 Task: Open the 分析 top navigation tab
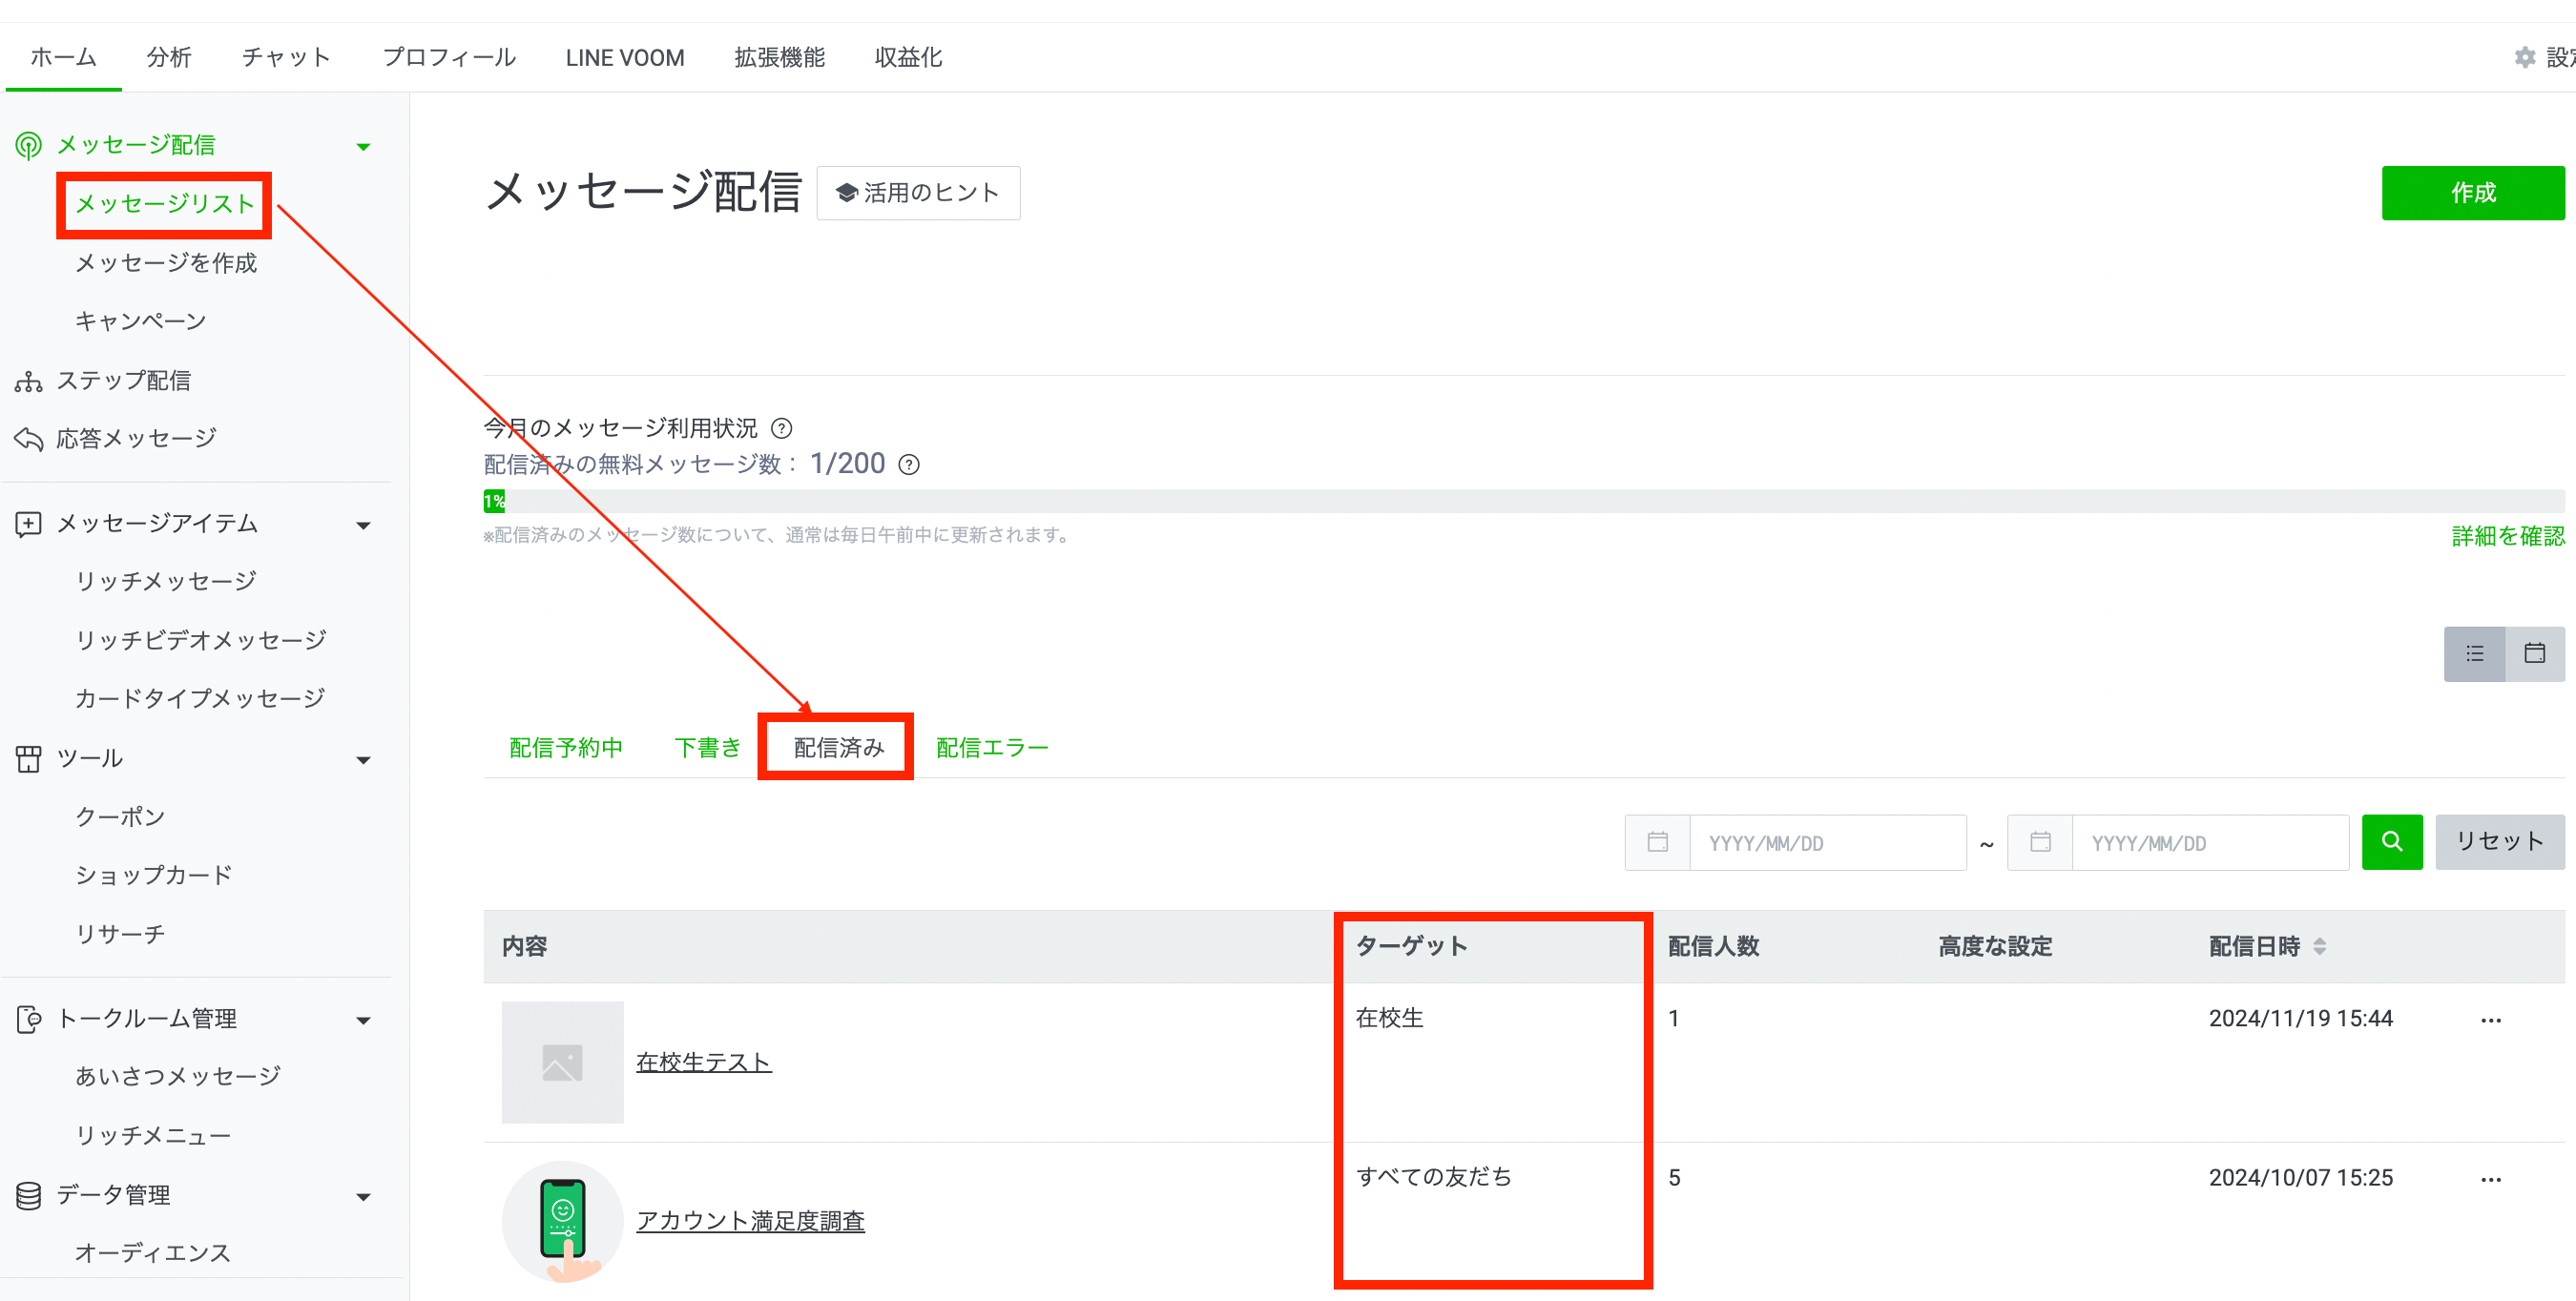[168, 58]
